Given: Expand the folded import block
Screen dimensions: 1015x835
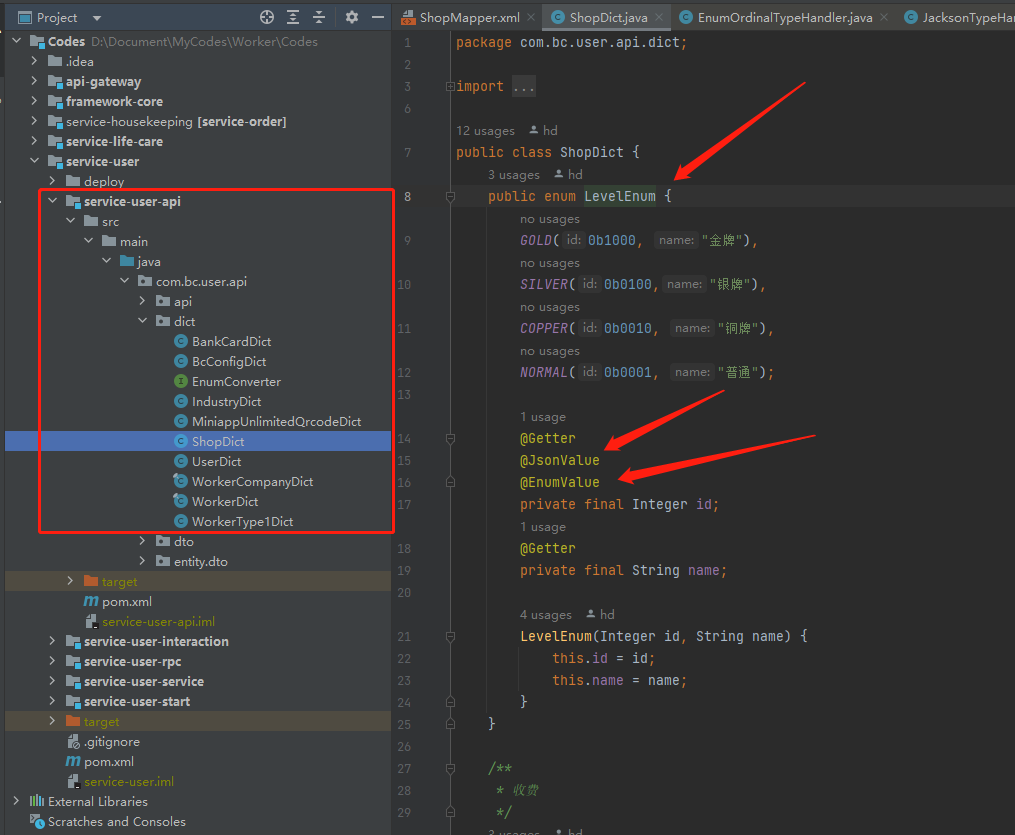Looking at the screenshot, I should click(x=450, y=86).
